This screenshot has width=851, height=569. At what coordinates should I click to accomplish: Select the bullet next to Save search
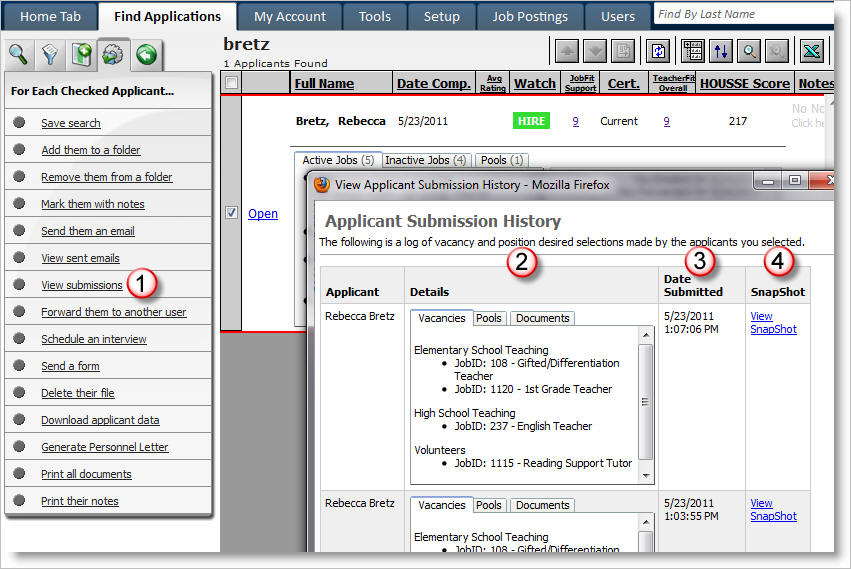pos(19,123)
